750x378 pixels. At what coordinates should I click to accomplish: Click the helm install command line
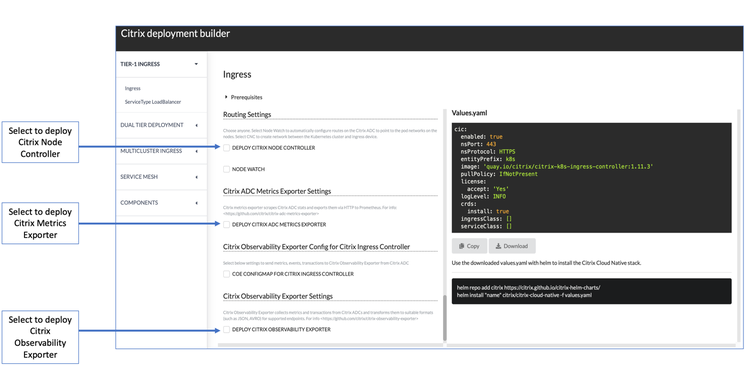pyautogui.click(x=524, y=295)
